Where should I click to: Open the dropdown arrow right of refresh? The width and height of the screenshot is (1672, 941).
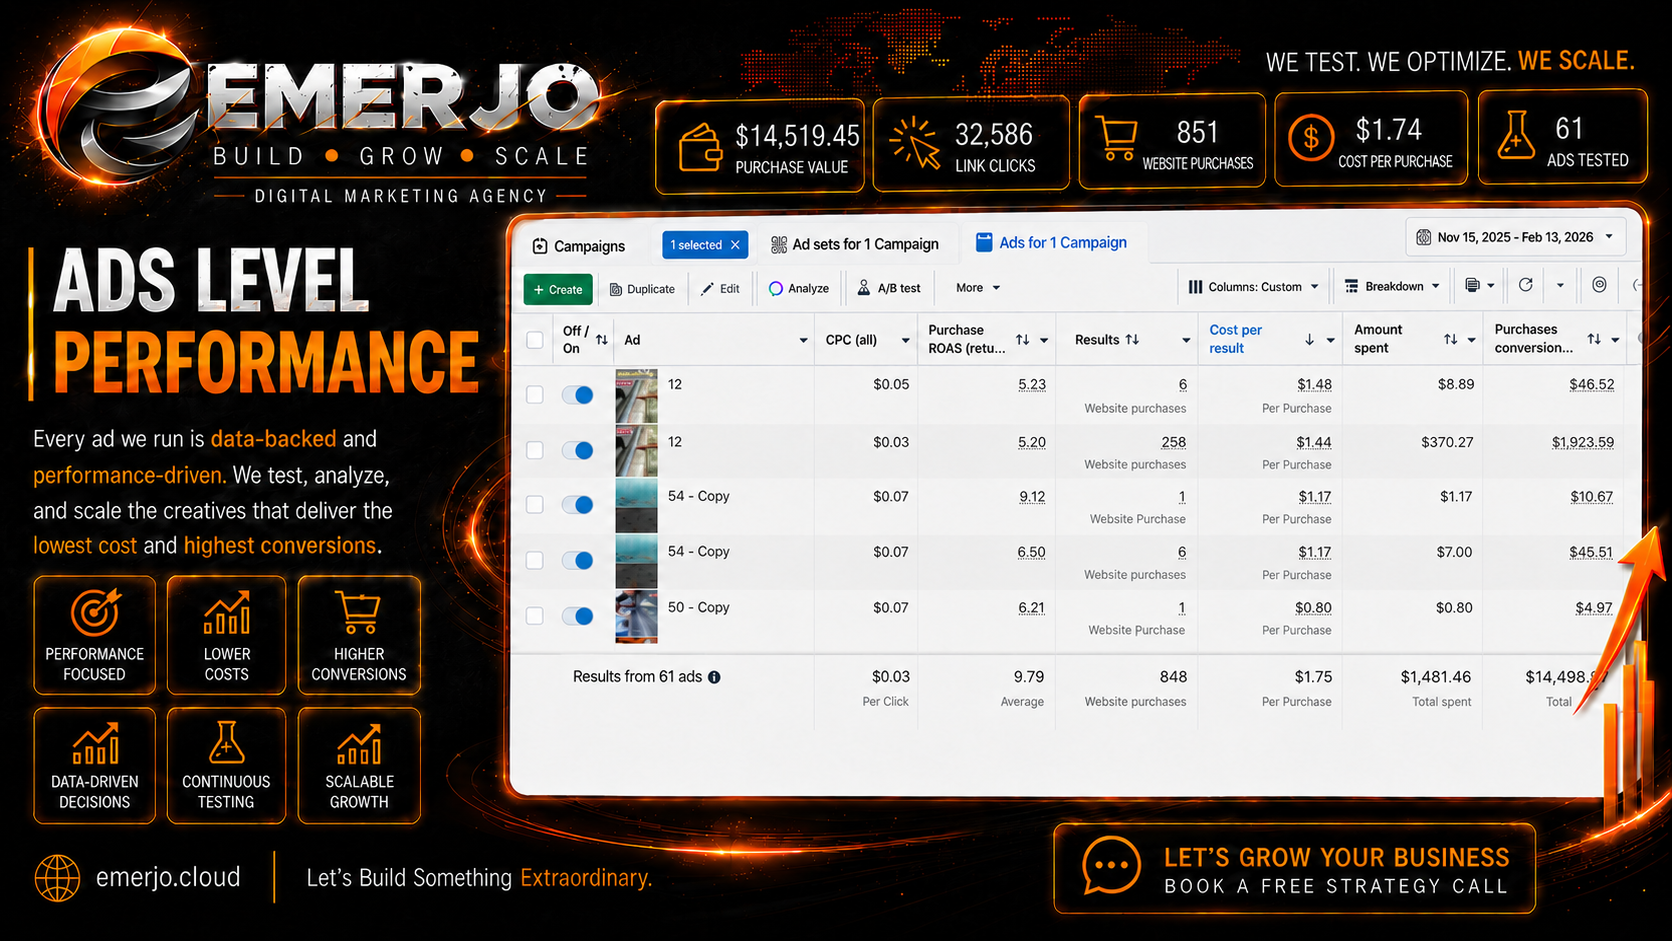(1560, 286)
